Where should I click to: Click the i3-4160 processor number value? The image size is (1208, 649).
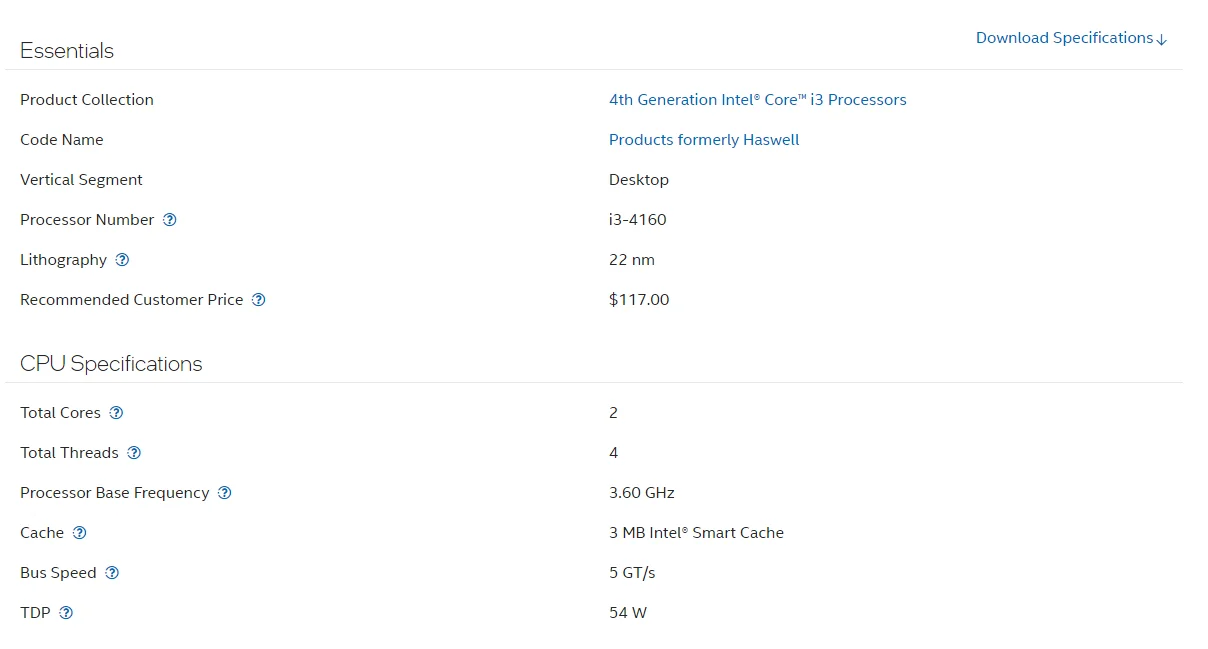pos(637,220)
